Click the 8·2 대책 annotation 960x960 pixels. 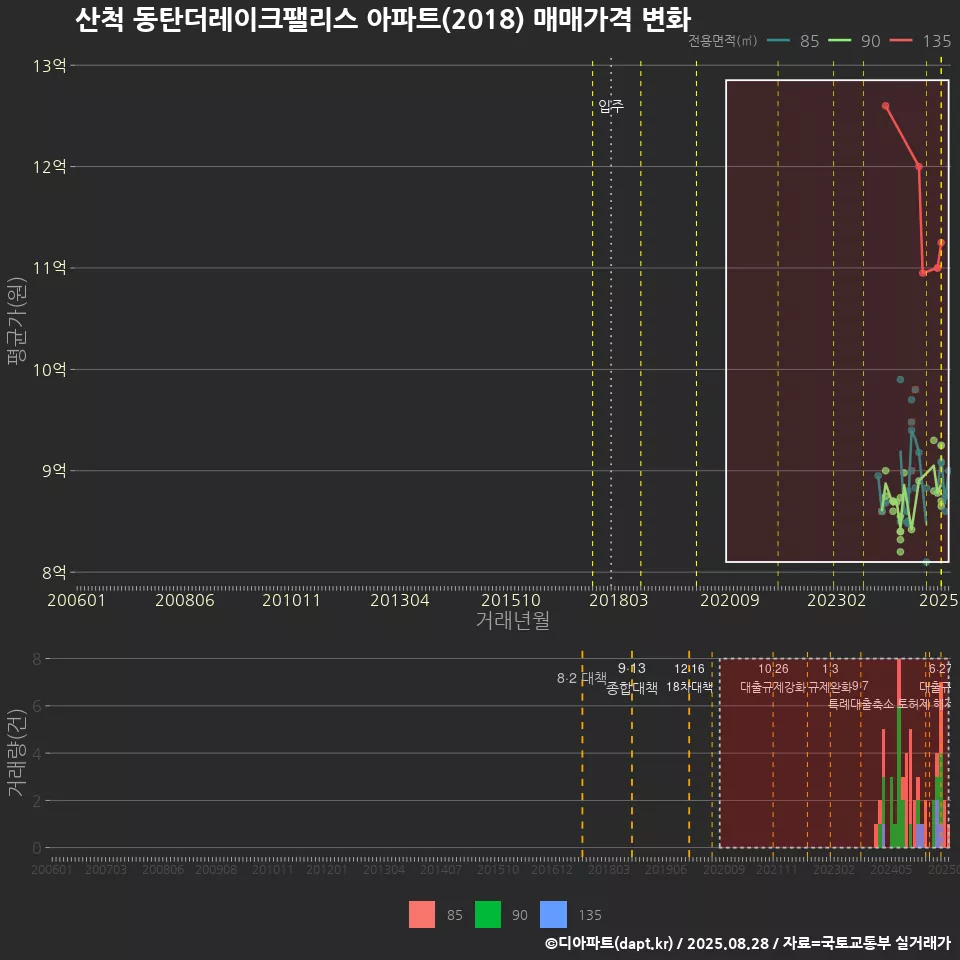click(x=582, y=678)
